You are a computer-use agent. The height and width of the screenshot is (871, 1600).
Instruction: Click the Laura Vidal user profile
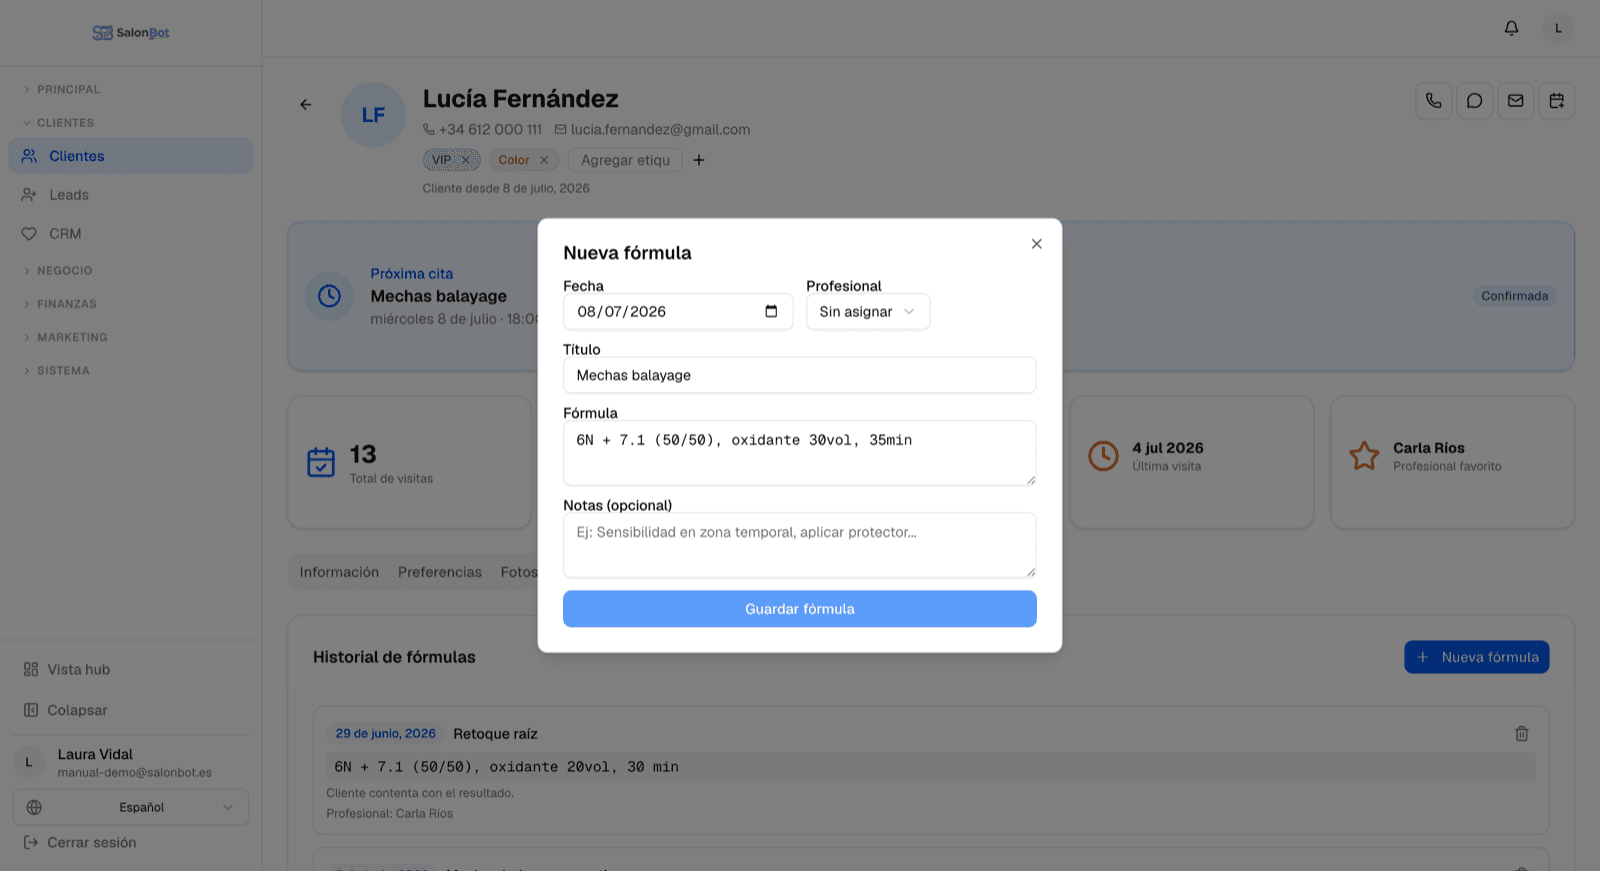pos(131,763)
